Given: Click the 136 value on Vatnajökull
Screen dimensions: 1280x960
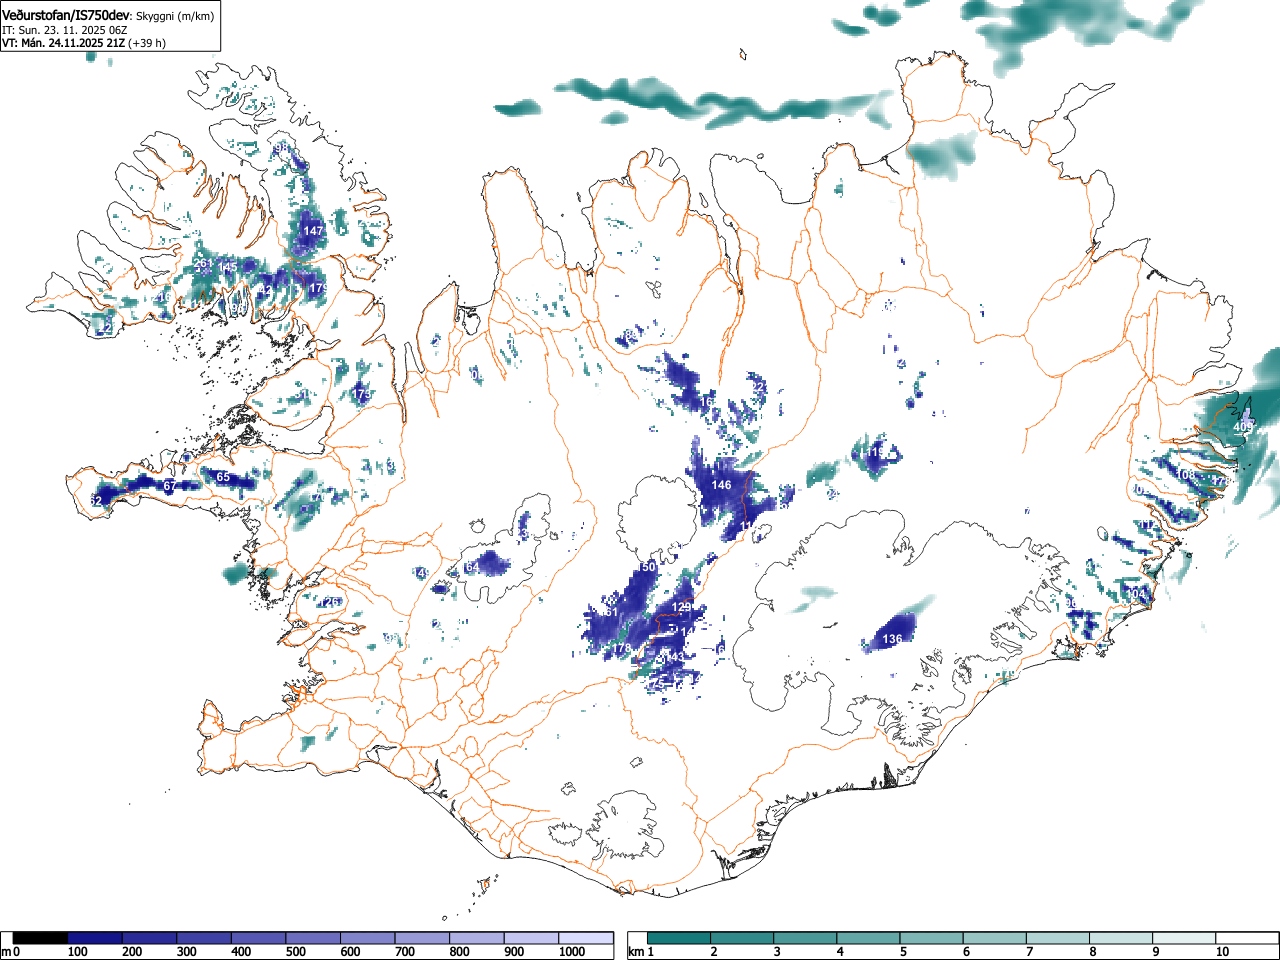Looking at the screenshot, I should click(x=892, y=639).
